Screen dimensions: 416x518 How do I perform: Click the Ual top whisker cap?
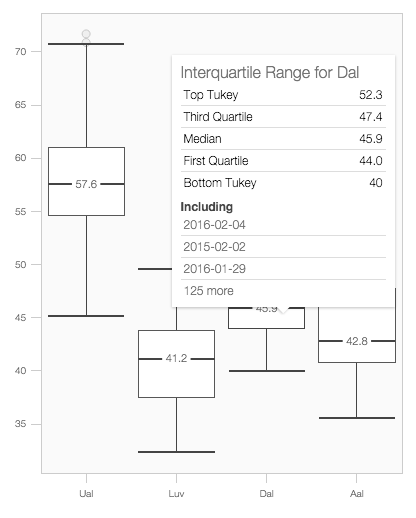[x=86, y=44]
